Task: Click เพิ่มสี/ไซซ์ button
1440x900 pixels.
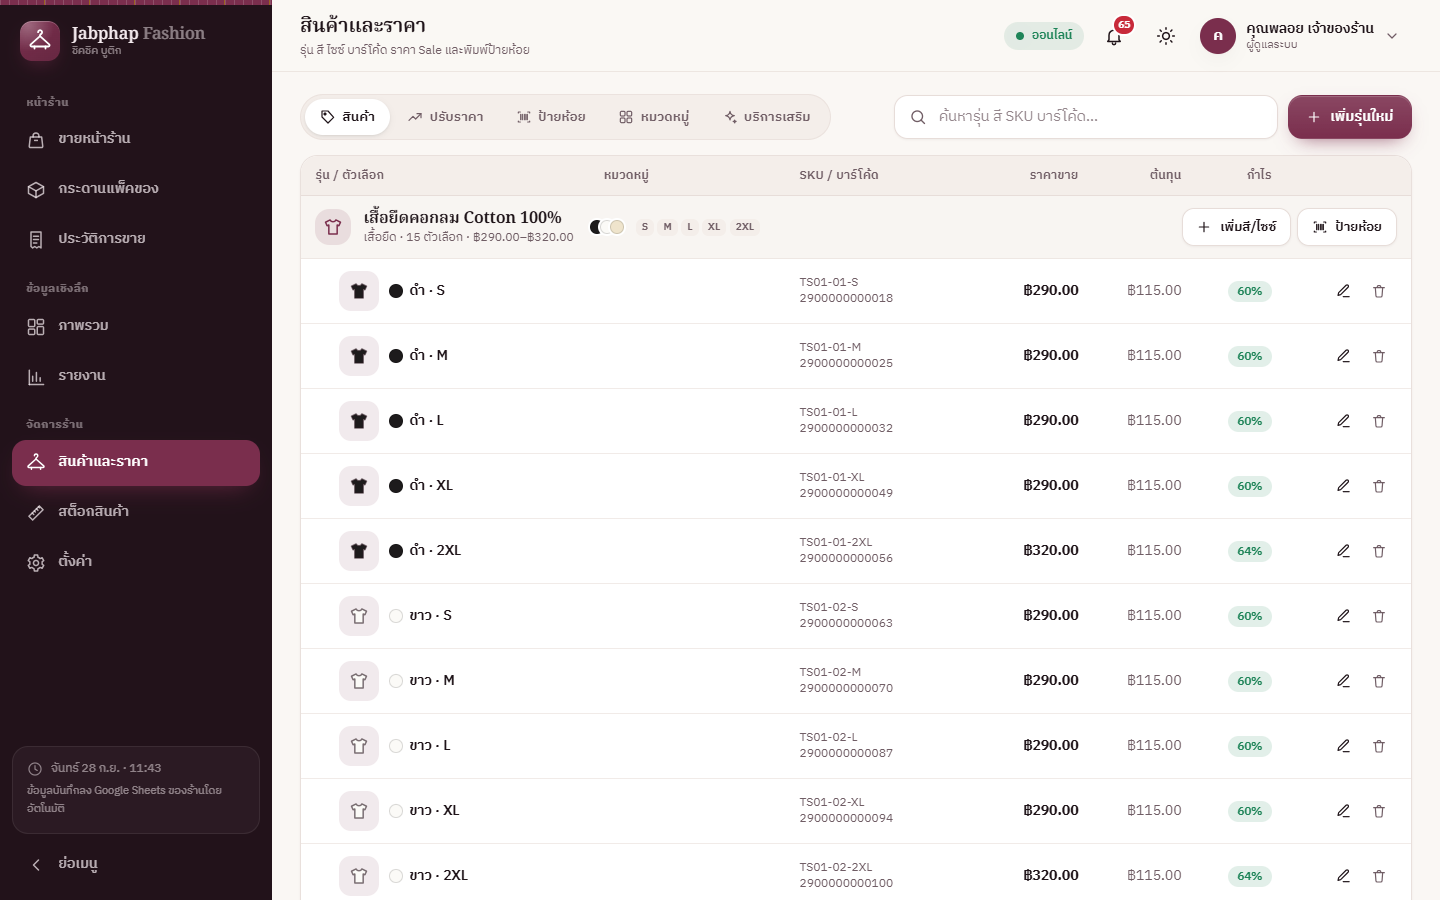Action: click(x=1236, y=227)
